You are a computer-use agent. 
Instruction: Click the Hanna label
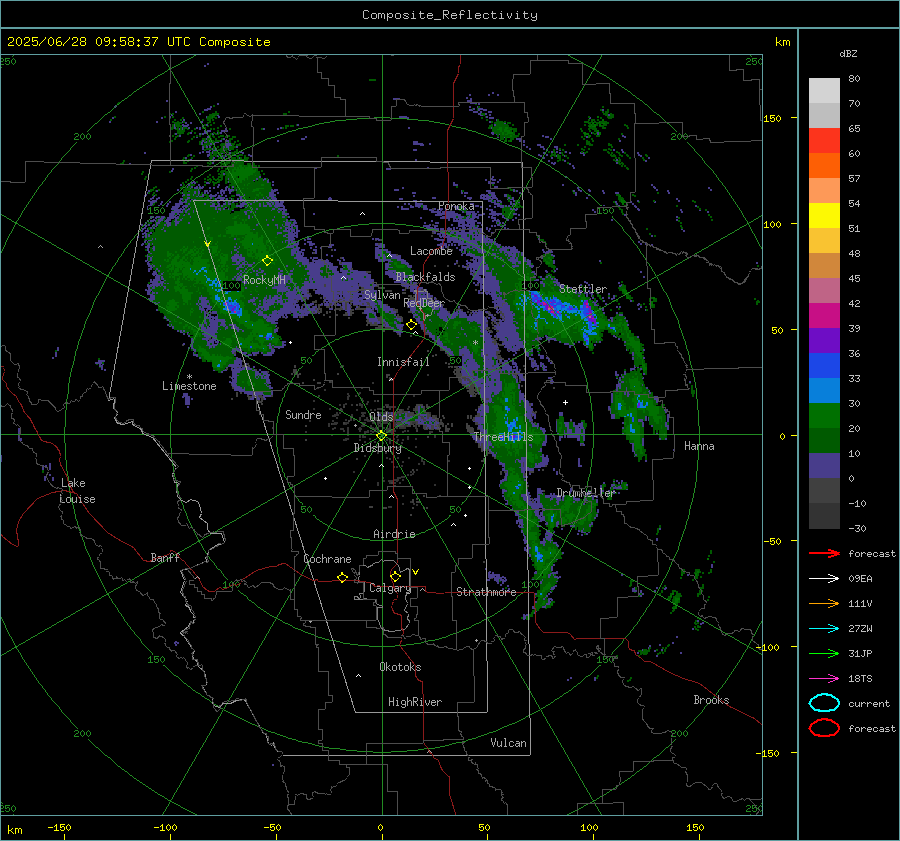coord(699,446)
